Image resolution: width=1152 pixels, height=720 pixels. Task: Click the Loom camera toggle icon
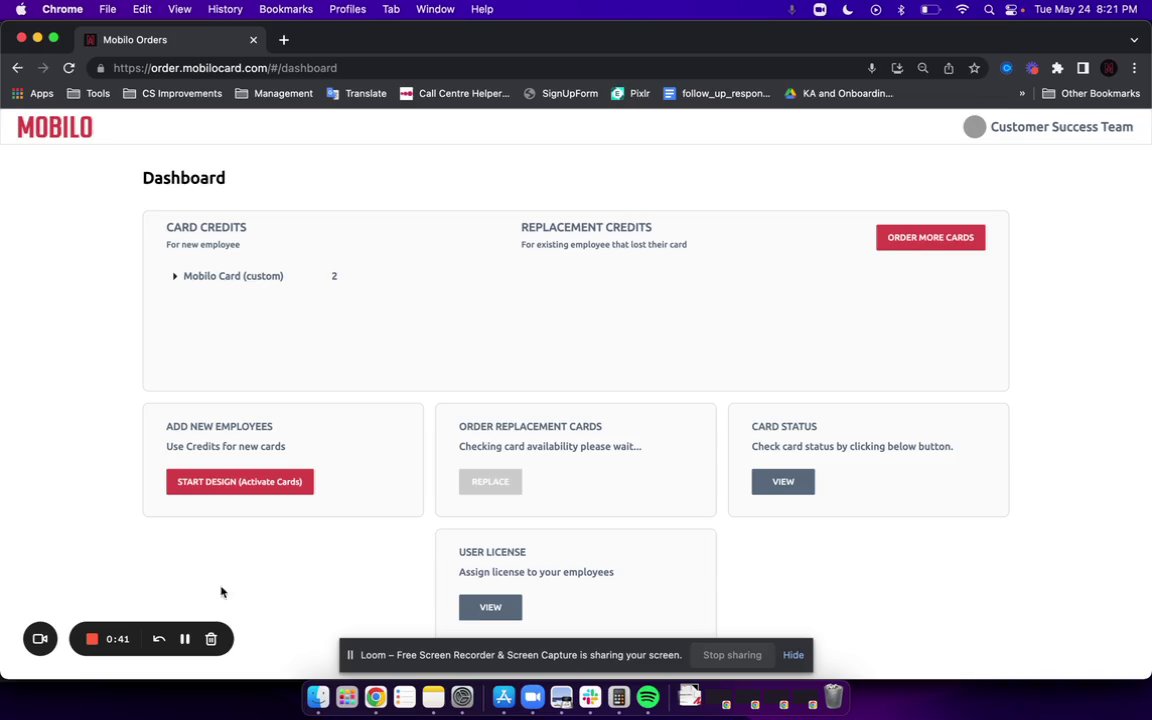(40, 638)
